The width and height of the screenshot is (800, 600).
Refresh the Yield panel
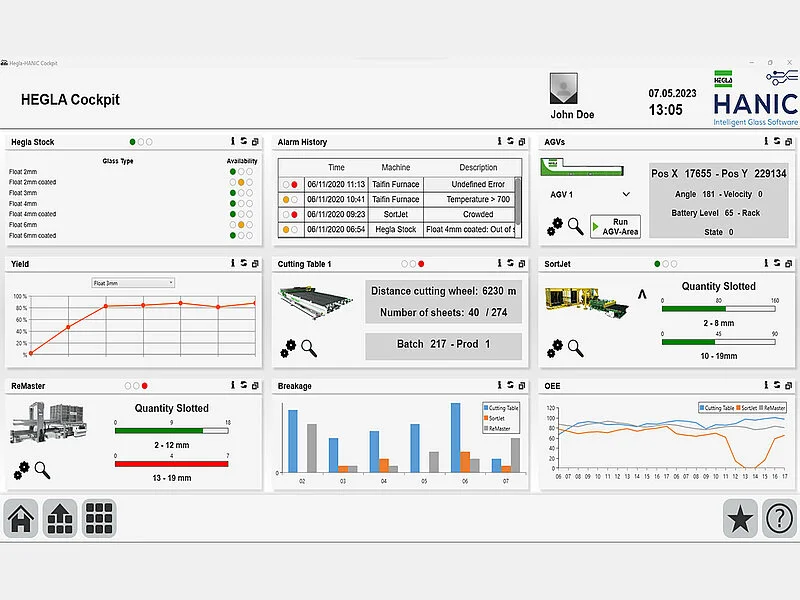244,263
